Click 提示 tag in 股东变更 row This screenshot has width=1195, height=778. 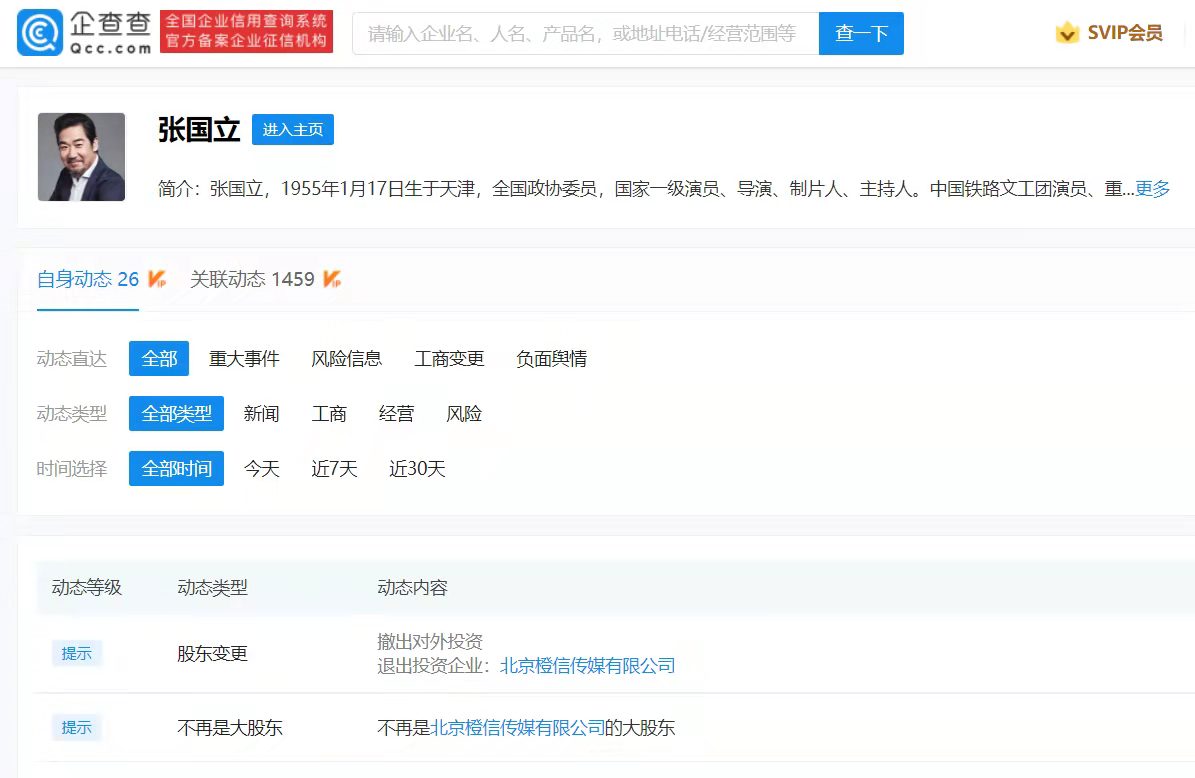tap(76, 653)
